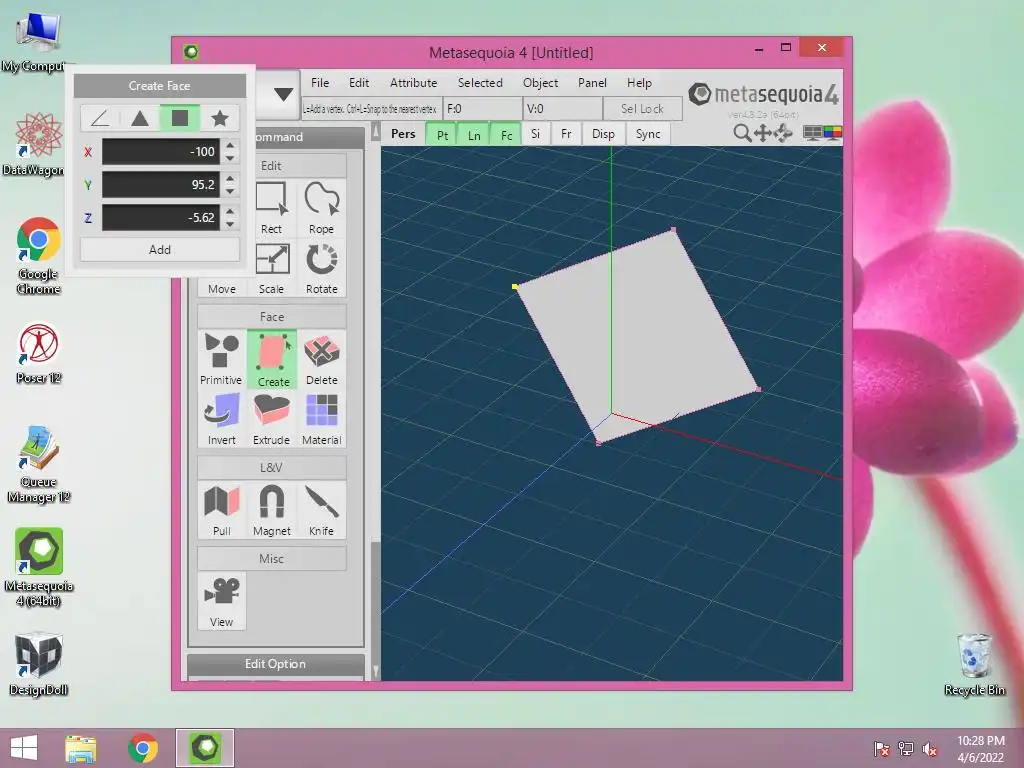The image size is (1024, 768).
Task: Open the Disp display options menu
Action: point(603,134)
